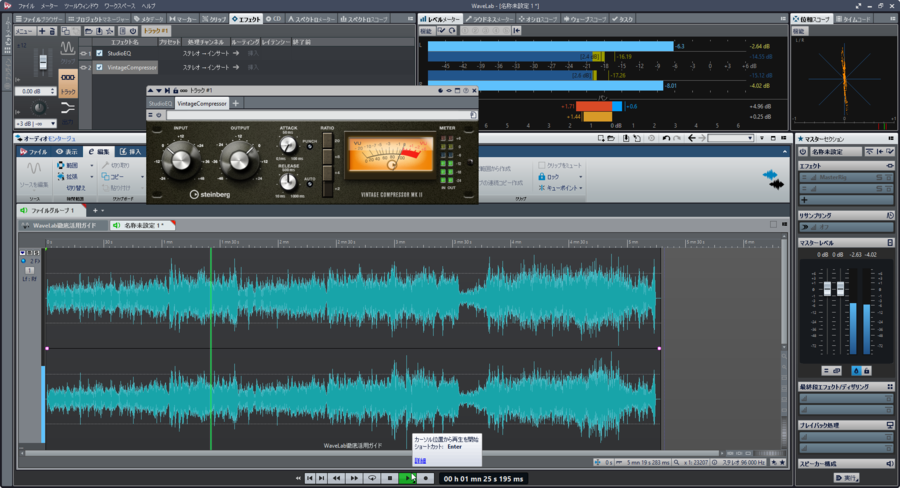Stop playback in the transport bar
The height and width of the screenshot is (488, 900).
pyautogui.click(x=390, y=478)
